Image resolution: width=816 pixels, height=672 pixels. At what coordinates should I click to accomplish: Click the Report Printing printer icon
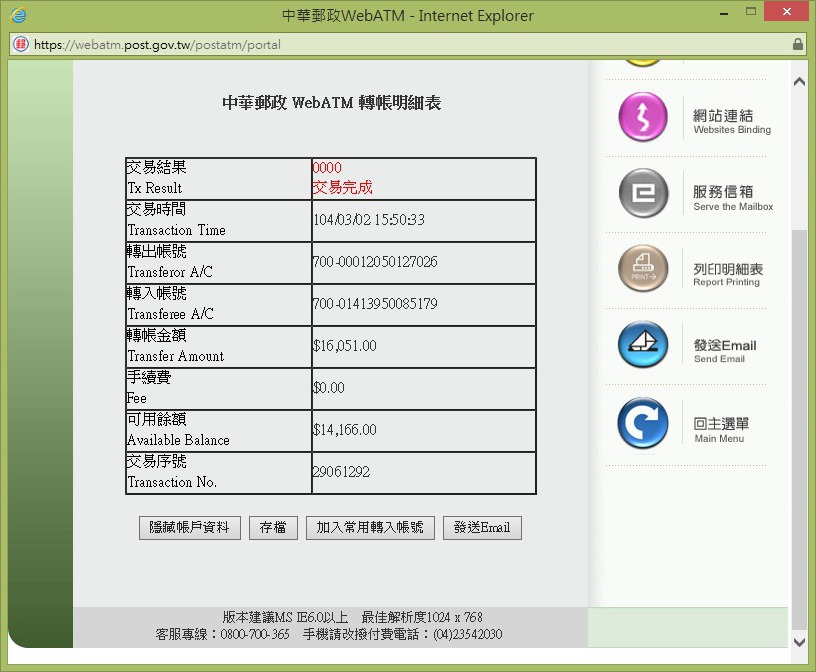tap(643, 269)
